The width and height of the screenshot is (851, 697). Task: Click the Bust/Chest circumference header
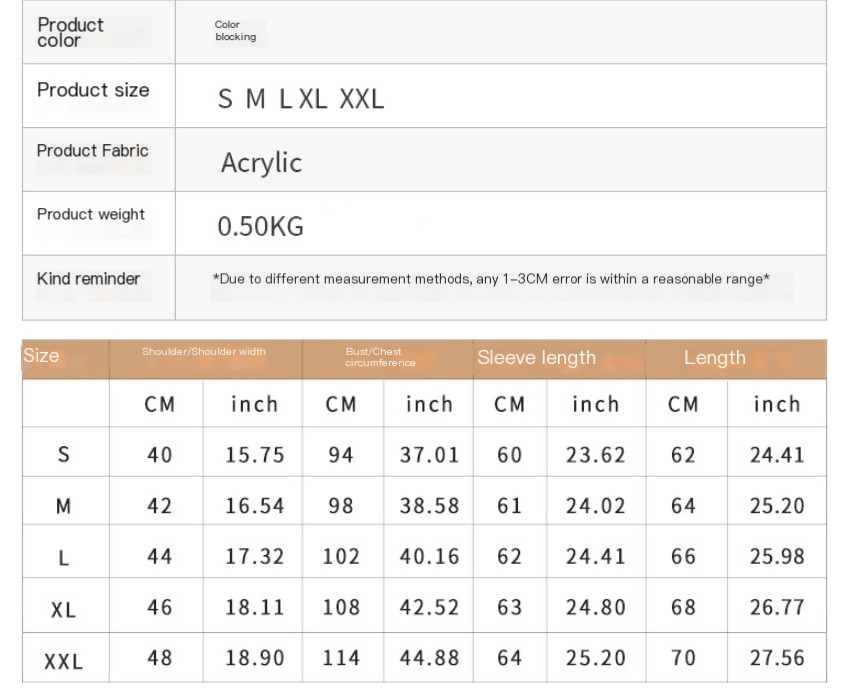click(x=380, y=357)
